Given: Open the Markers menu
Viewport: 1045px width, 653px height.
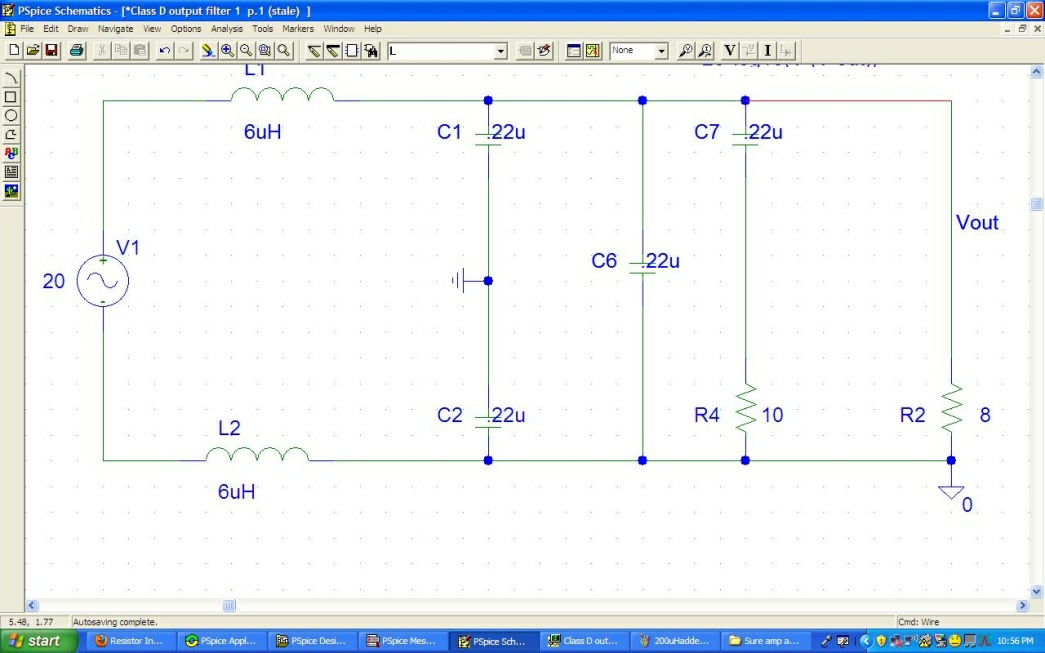Looking at the screenshot, I should tap(298, 29).
